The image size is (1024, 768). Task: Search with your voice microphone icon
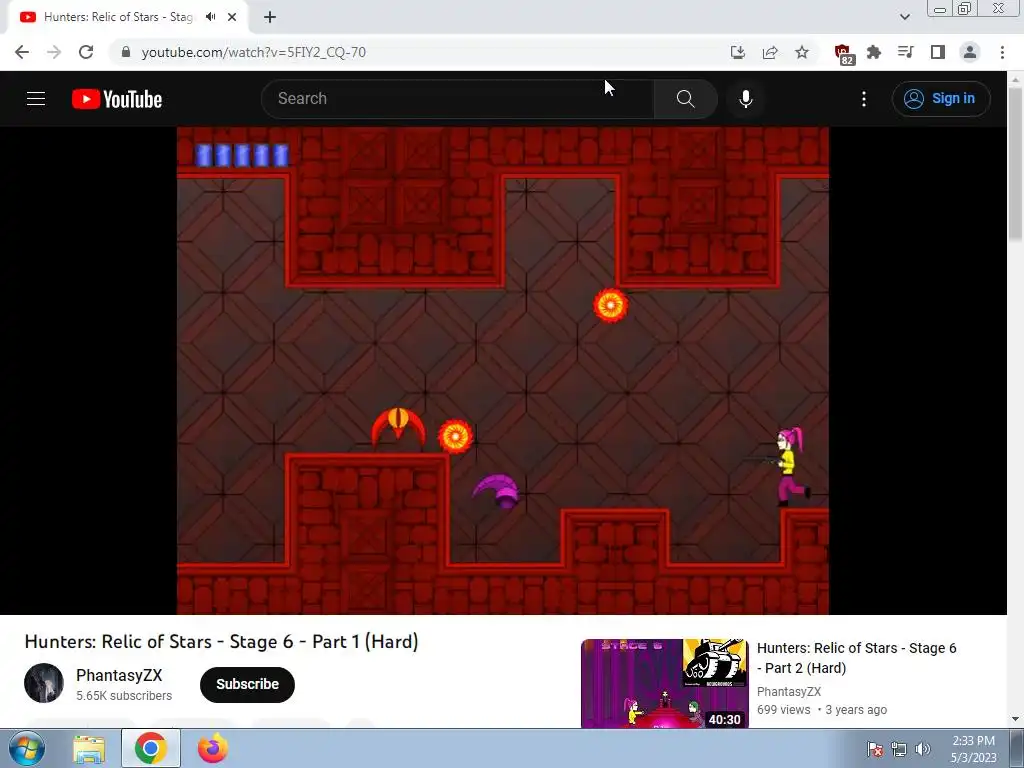pyautogui.click(x=746, y=99)
